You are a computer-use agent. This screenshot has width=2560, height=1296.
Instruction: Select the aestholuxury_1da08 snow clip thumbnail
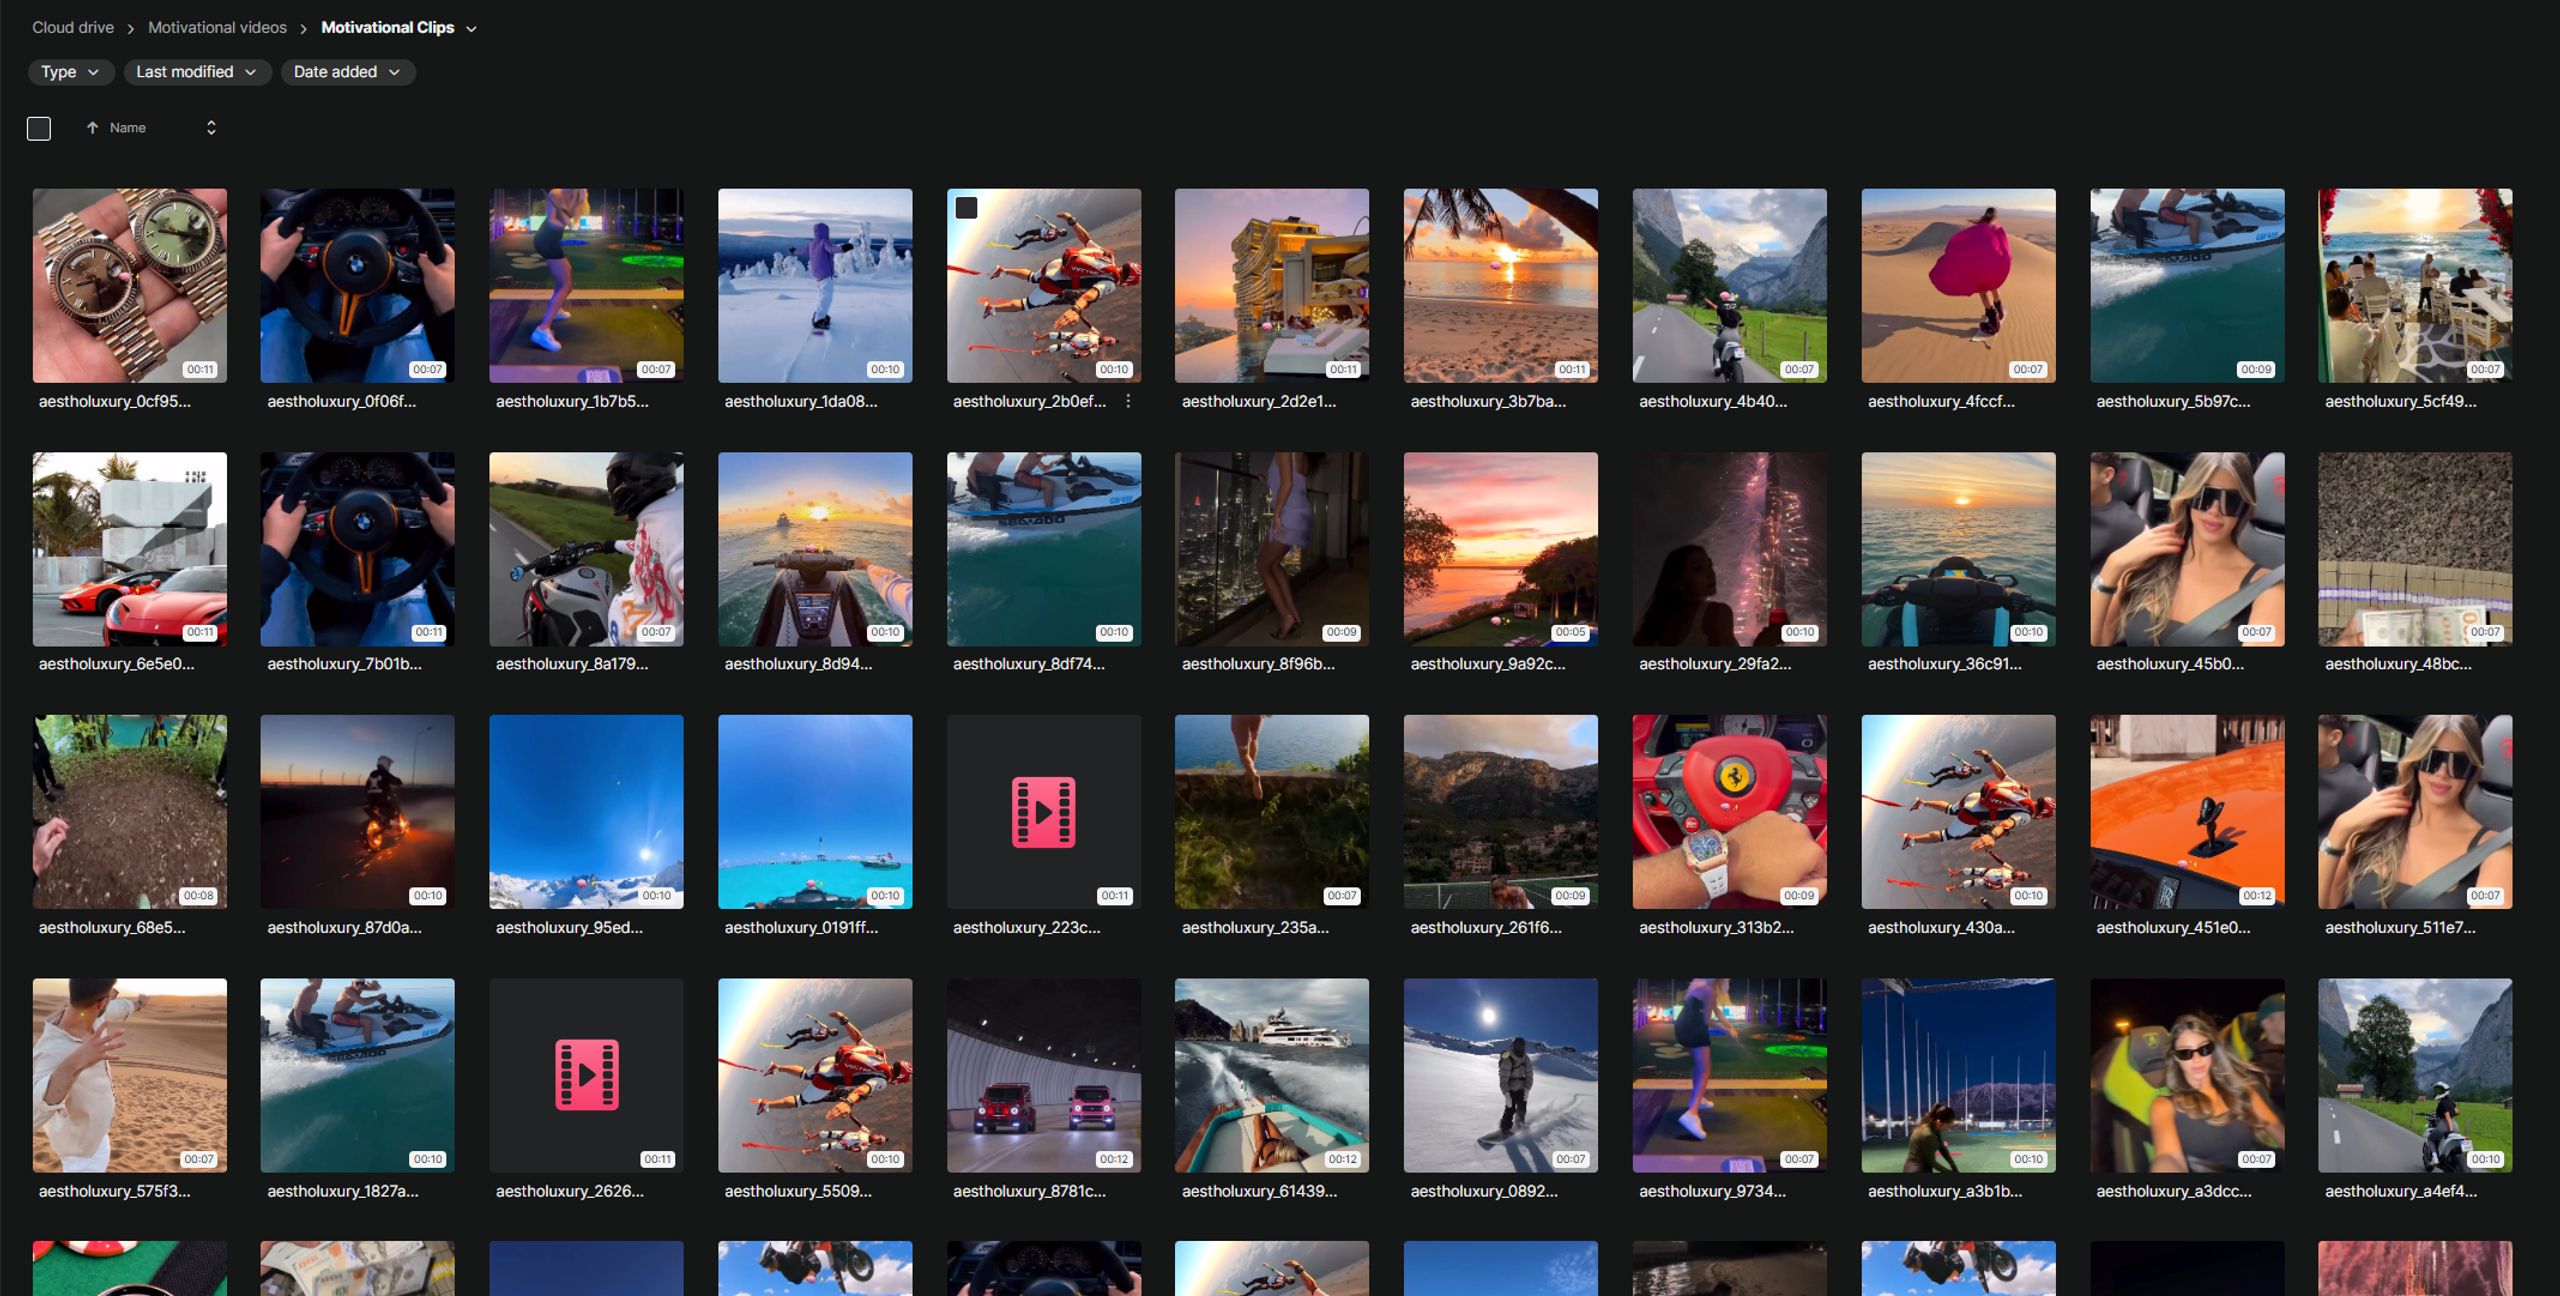coord(815,286)
